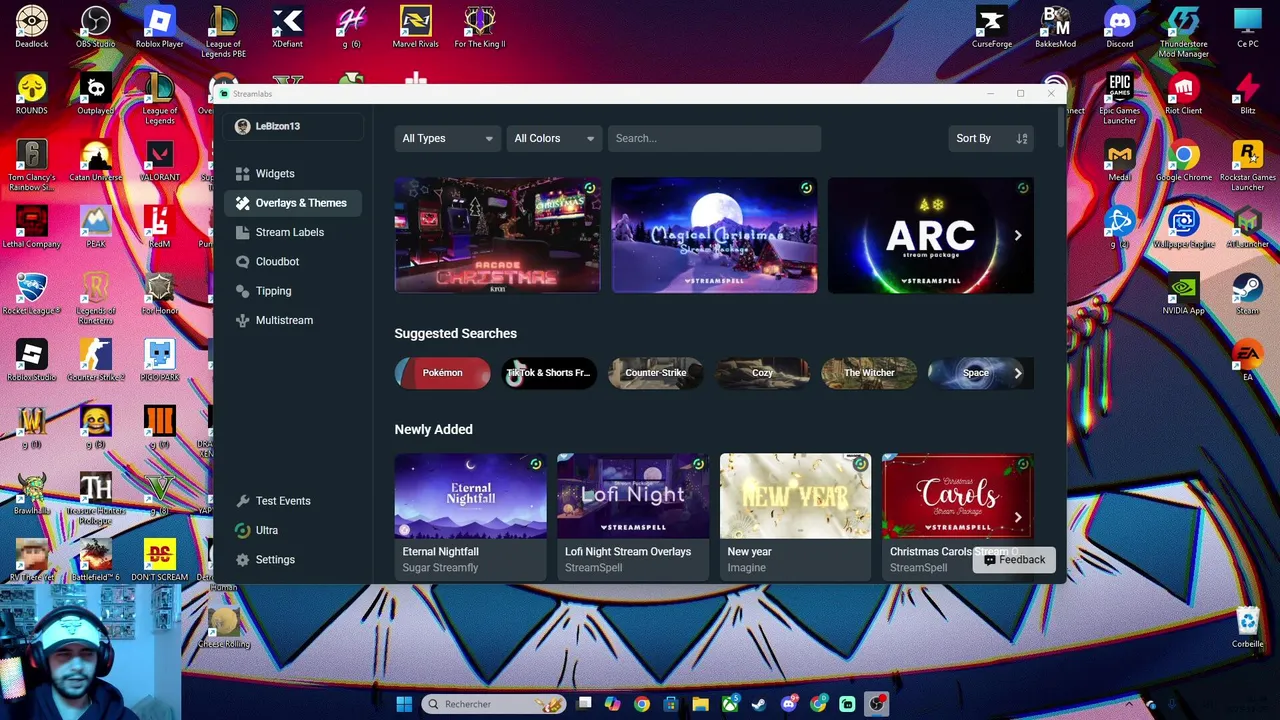Click the Counter-Strike 2 desktop icon

coord(96,360)
